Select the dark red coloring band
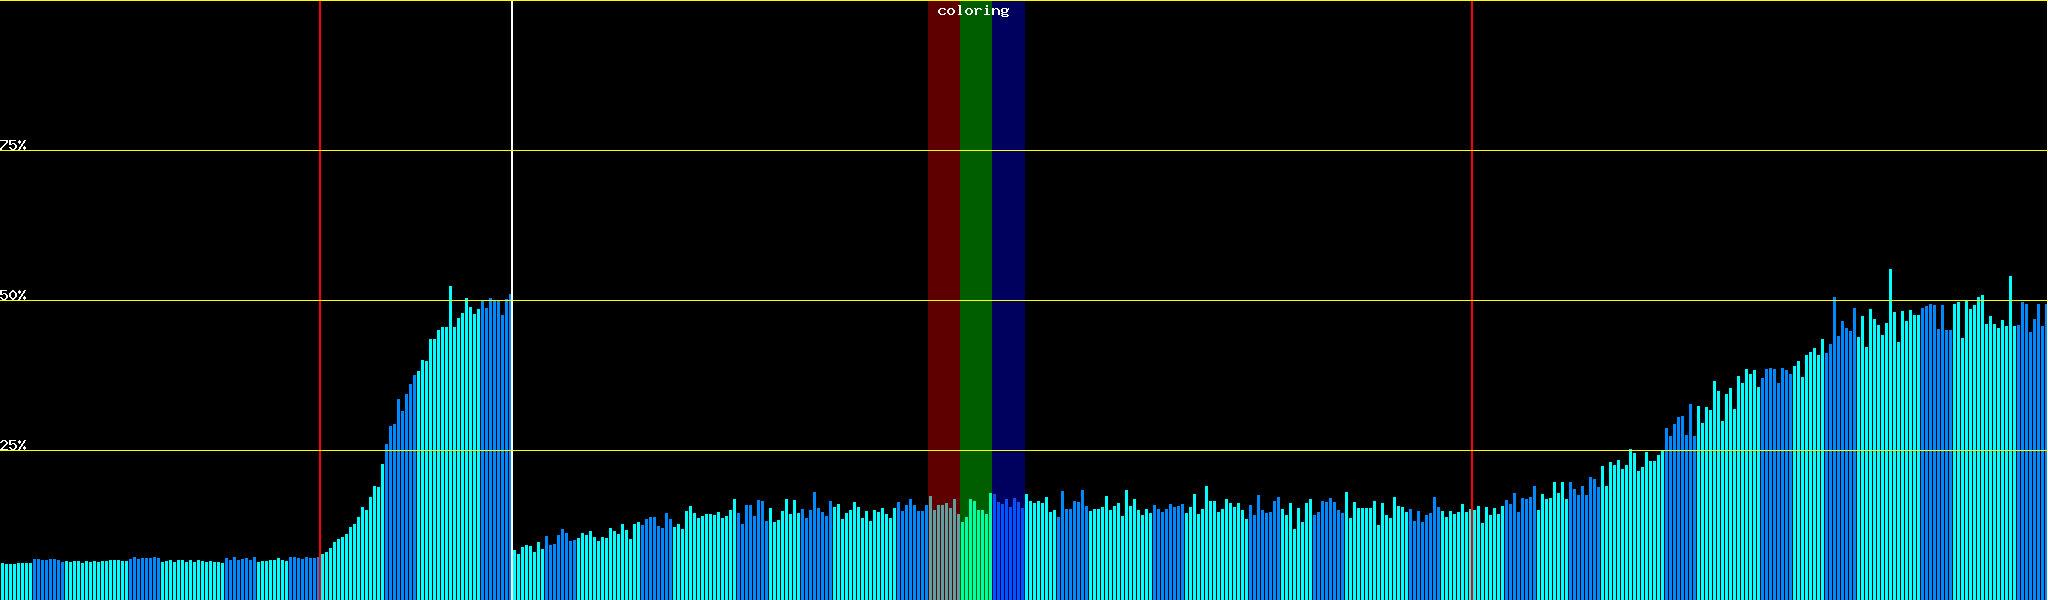 (943, 250)
